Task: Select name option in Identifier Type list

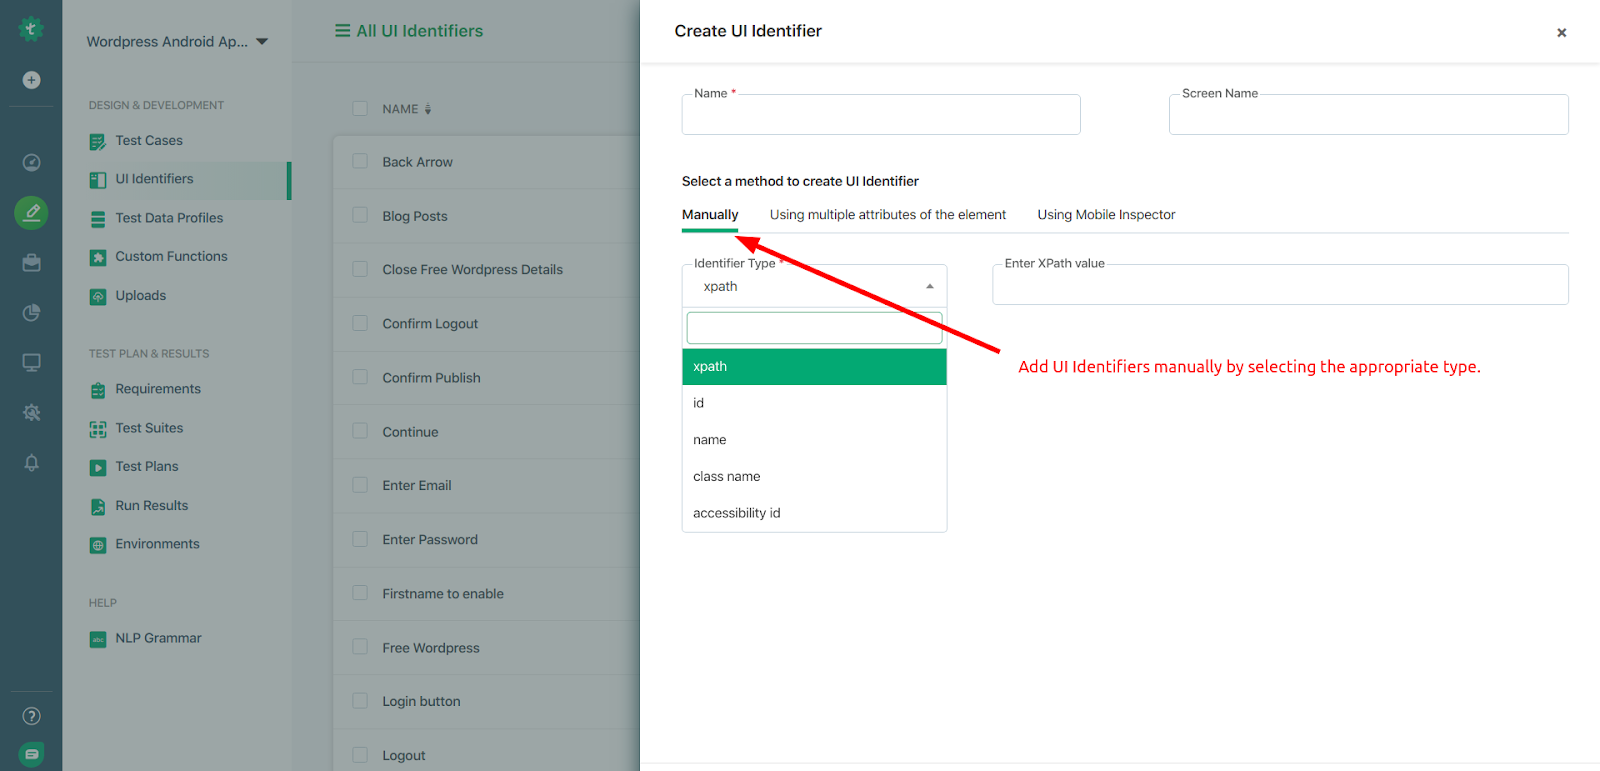Action: coord(814,440)
